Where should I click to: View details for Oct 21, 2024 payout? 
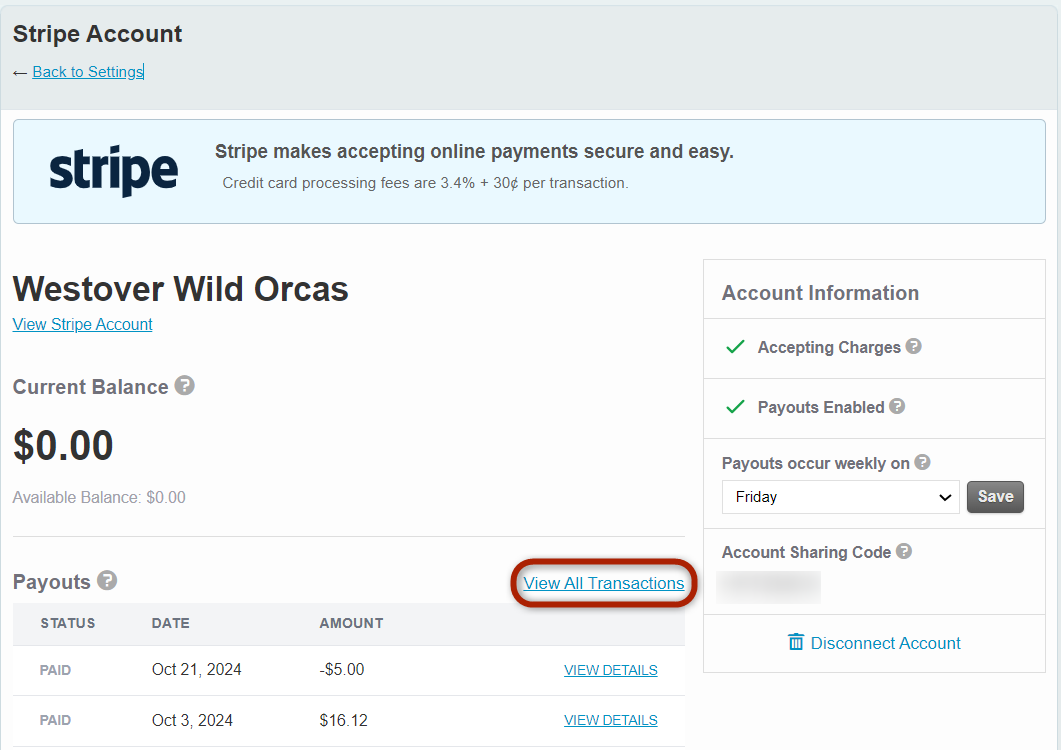coord(611,670)
